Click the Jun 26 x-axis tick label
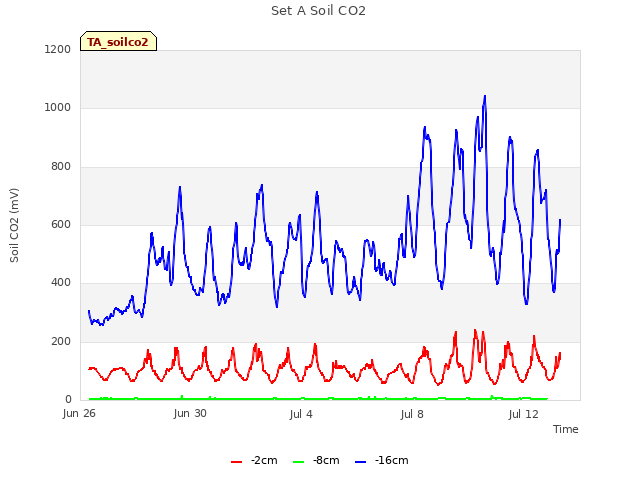The height and width of the screenshot is (480, 640). click(79, 413)
